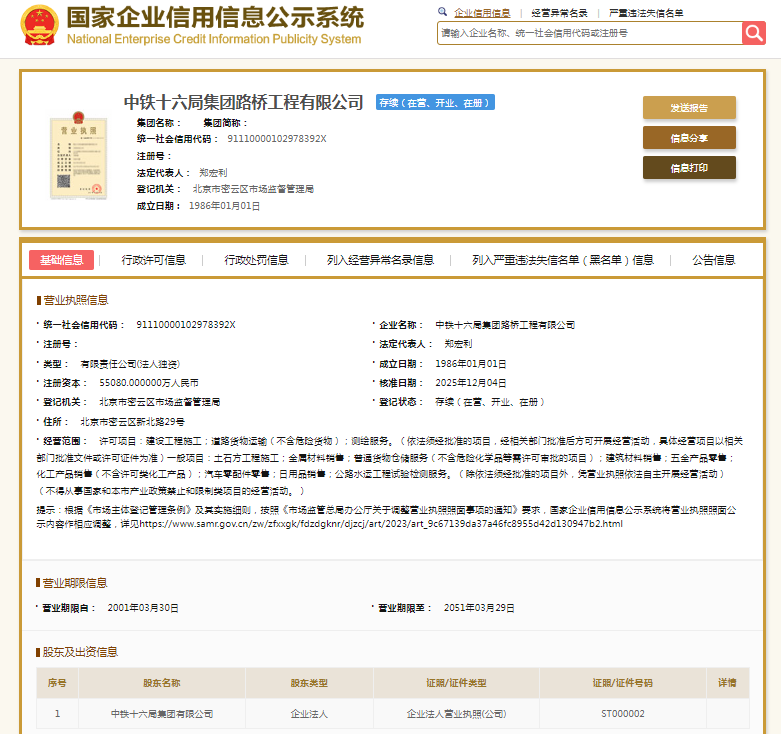The width and height of the screenshot is (781, 734).
Task: Select the 严重违法失信名单 search category
Action: [646, 13]
